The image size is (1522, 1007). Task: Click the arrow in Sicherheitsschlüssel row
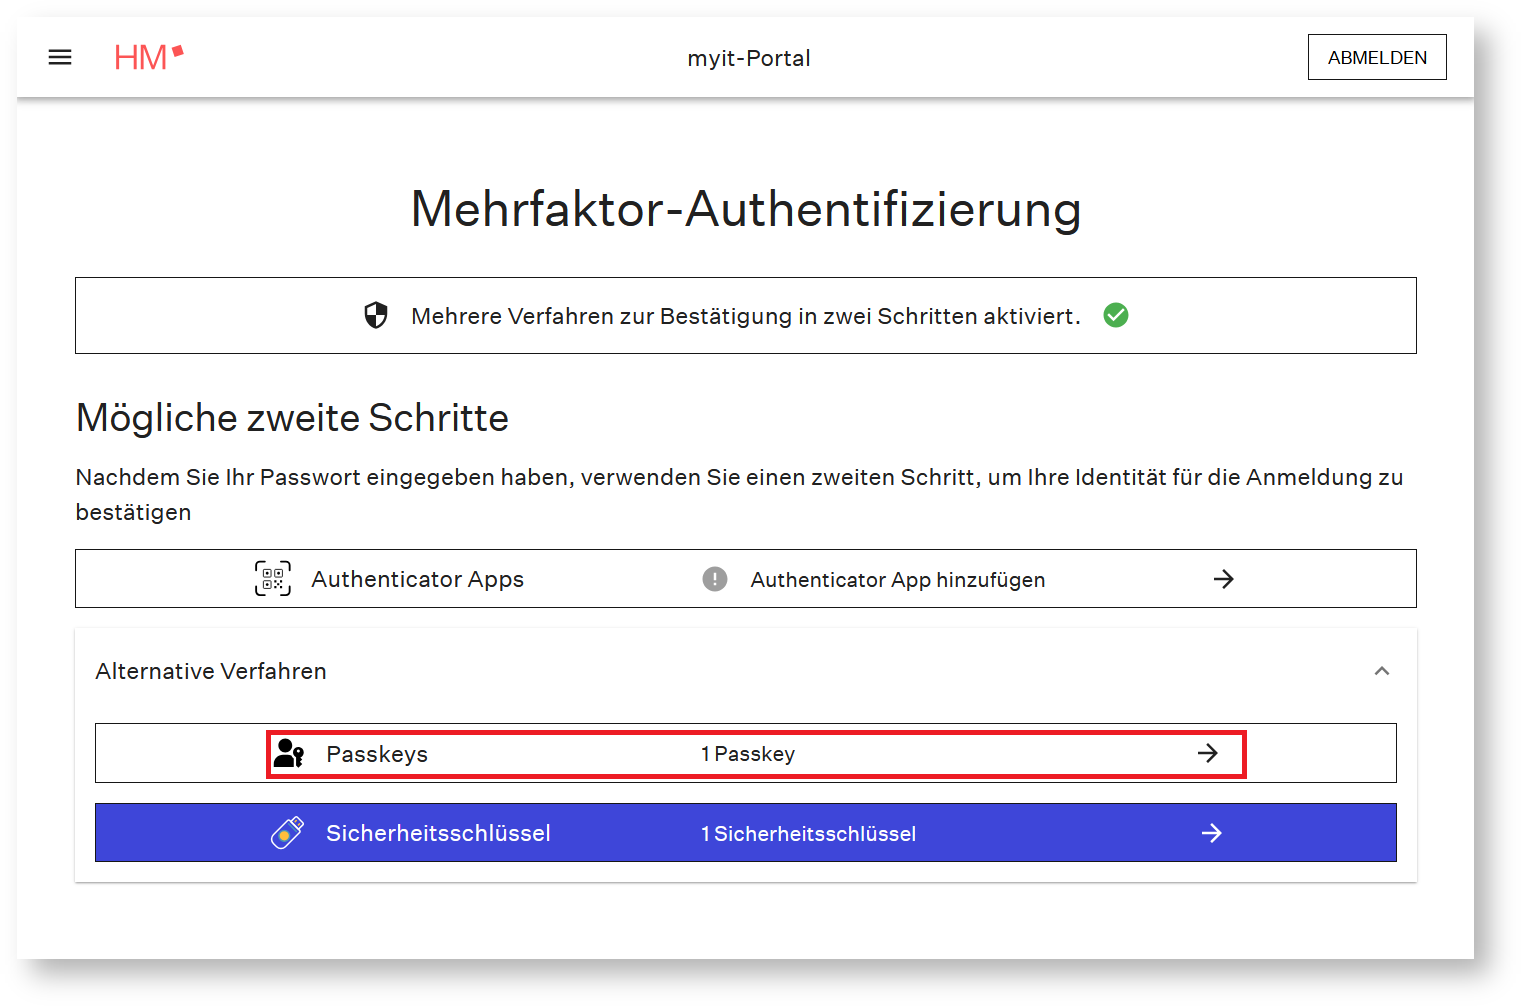1211,833
